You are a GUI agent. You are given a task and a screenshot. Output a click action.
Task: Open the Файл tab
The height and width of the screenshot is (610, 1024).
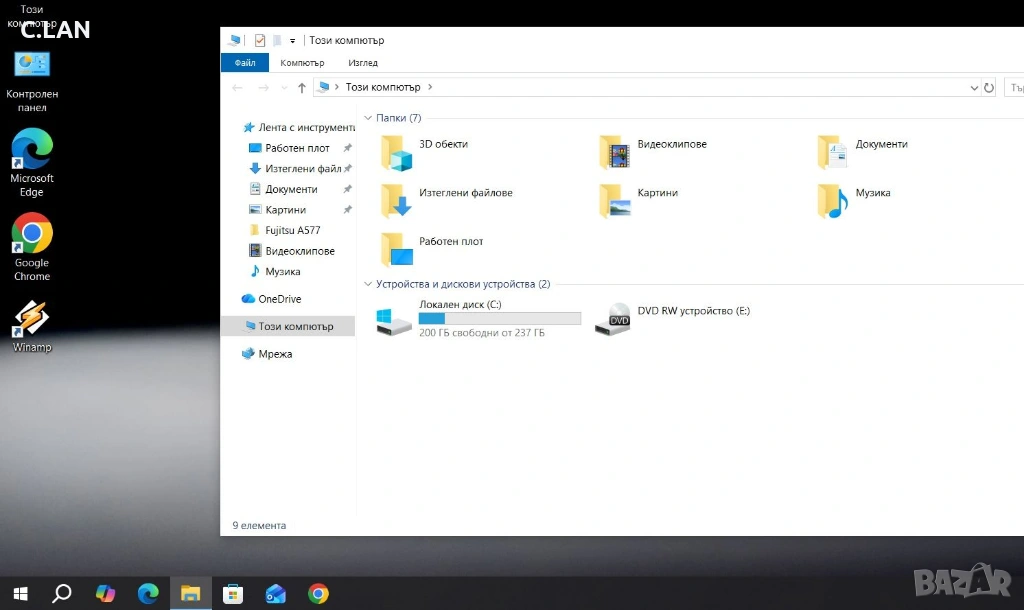click(x=245, y=63)
